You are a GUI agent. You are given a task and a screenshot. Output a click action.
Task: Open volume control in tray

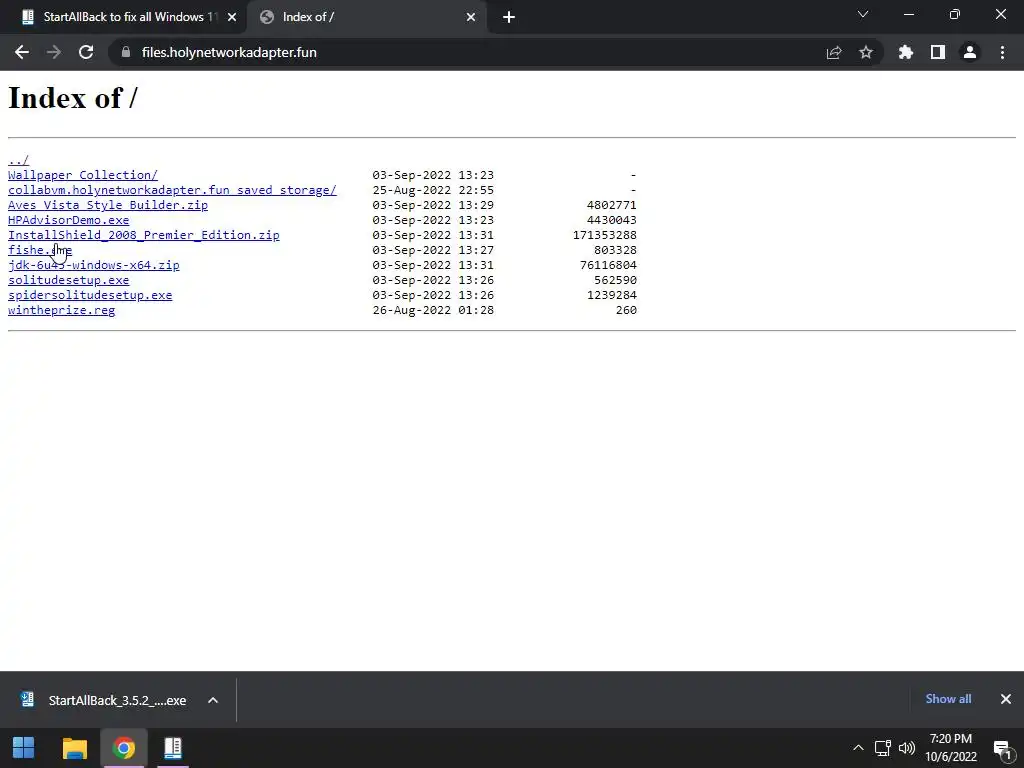click(906, 748)
